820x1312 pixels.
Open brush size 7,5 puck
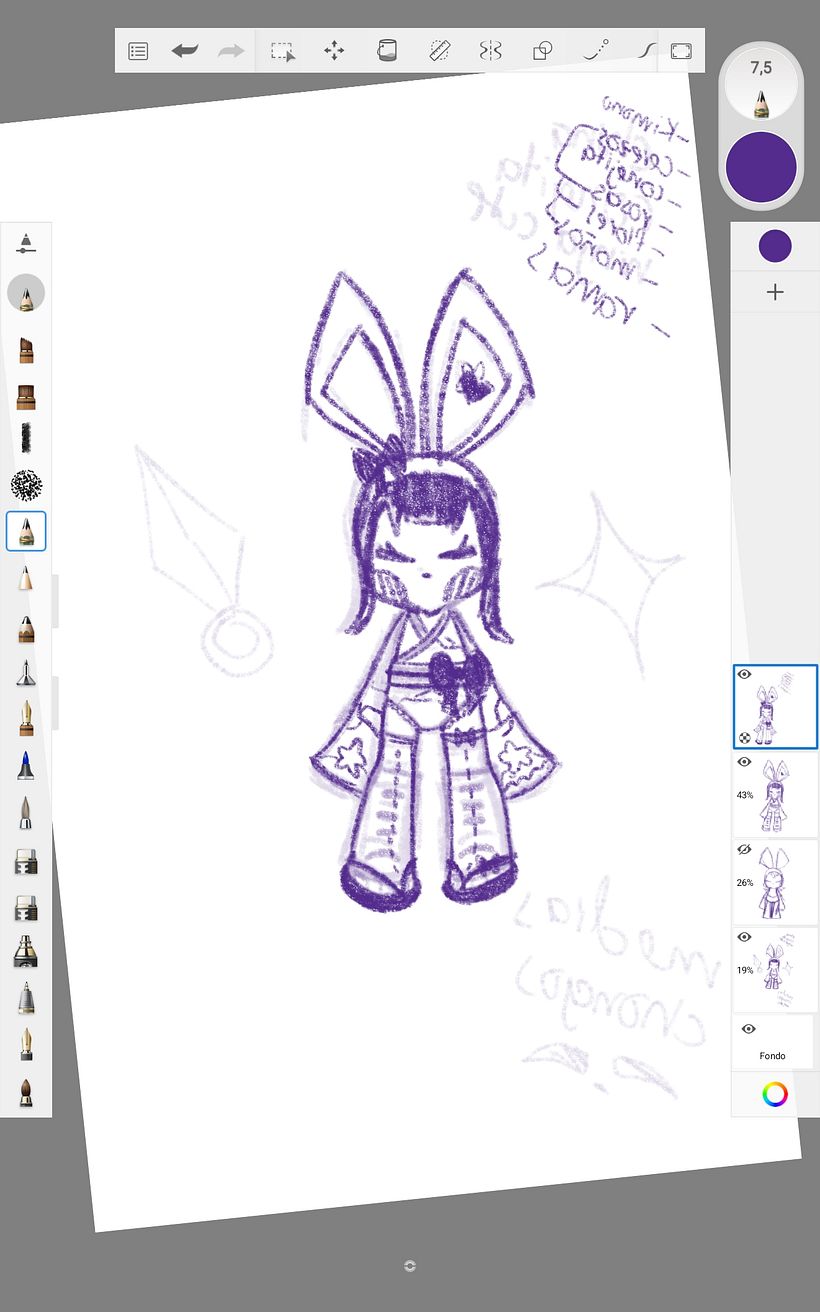click(761, 84)
